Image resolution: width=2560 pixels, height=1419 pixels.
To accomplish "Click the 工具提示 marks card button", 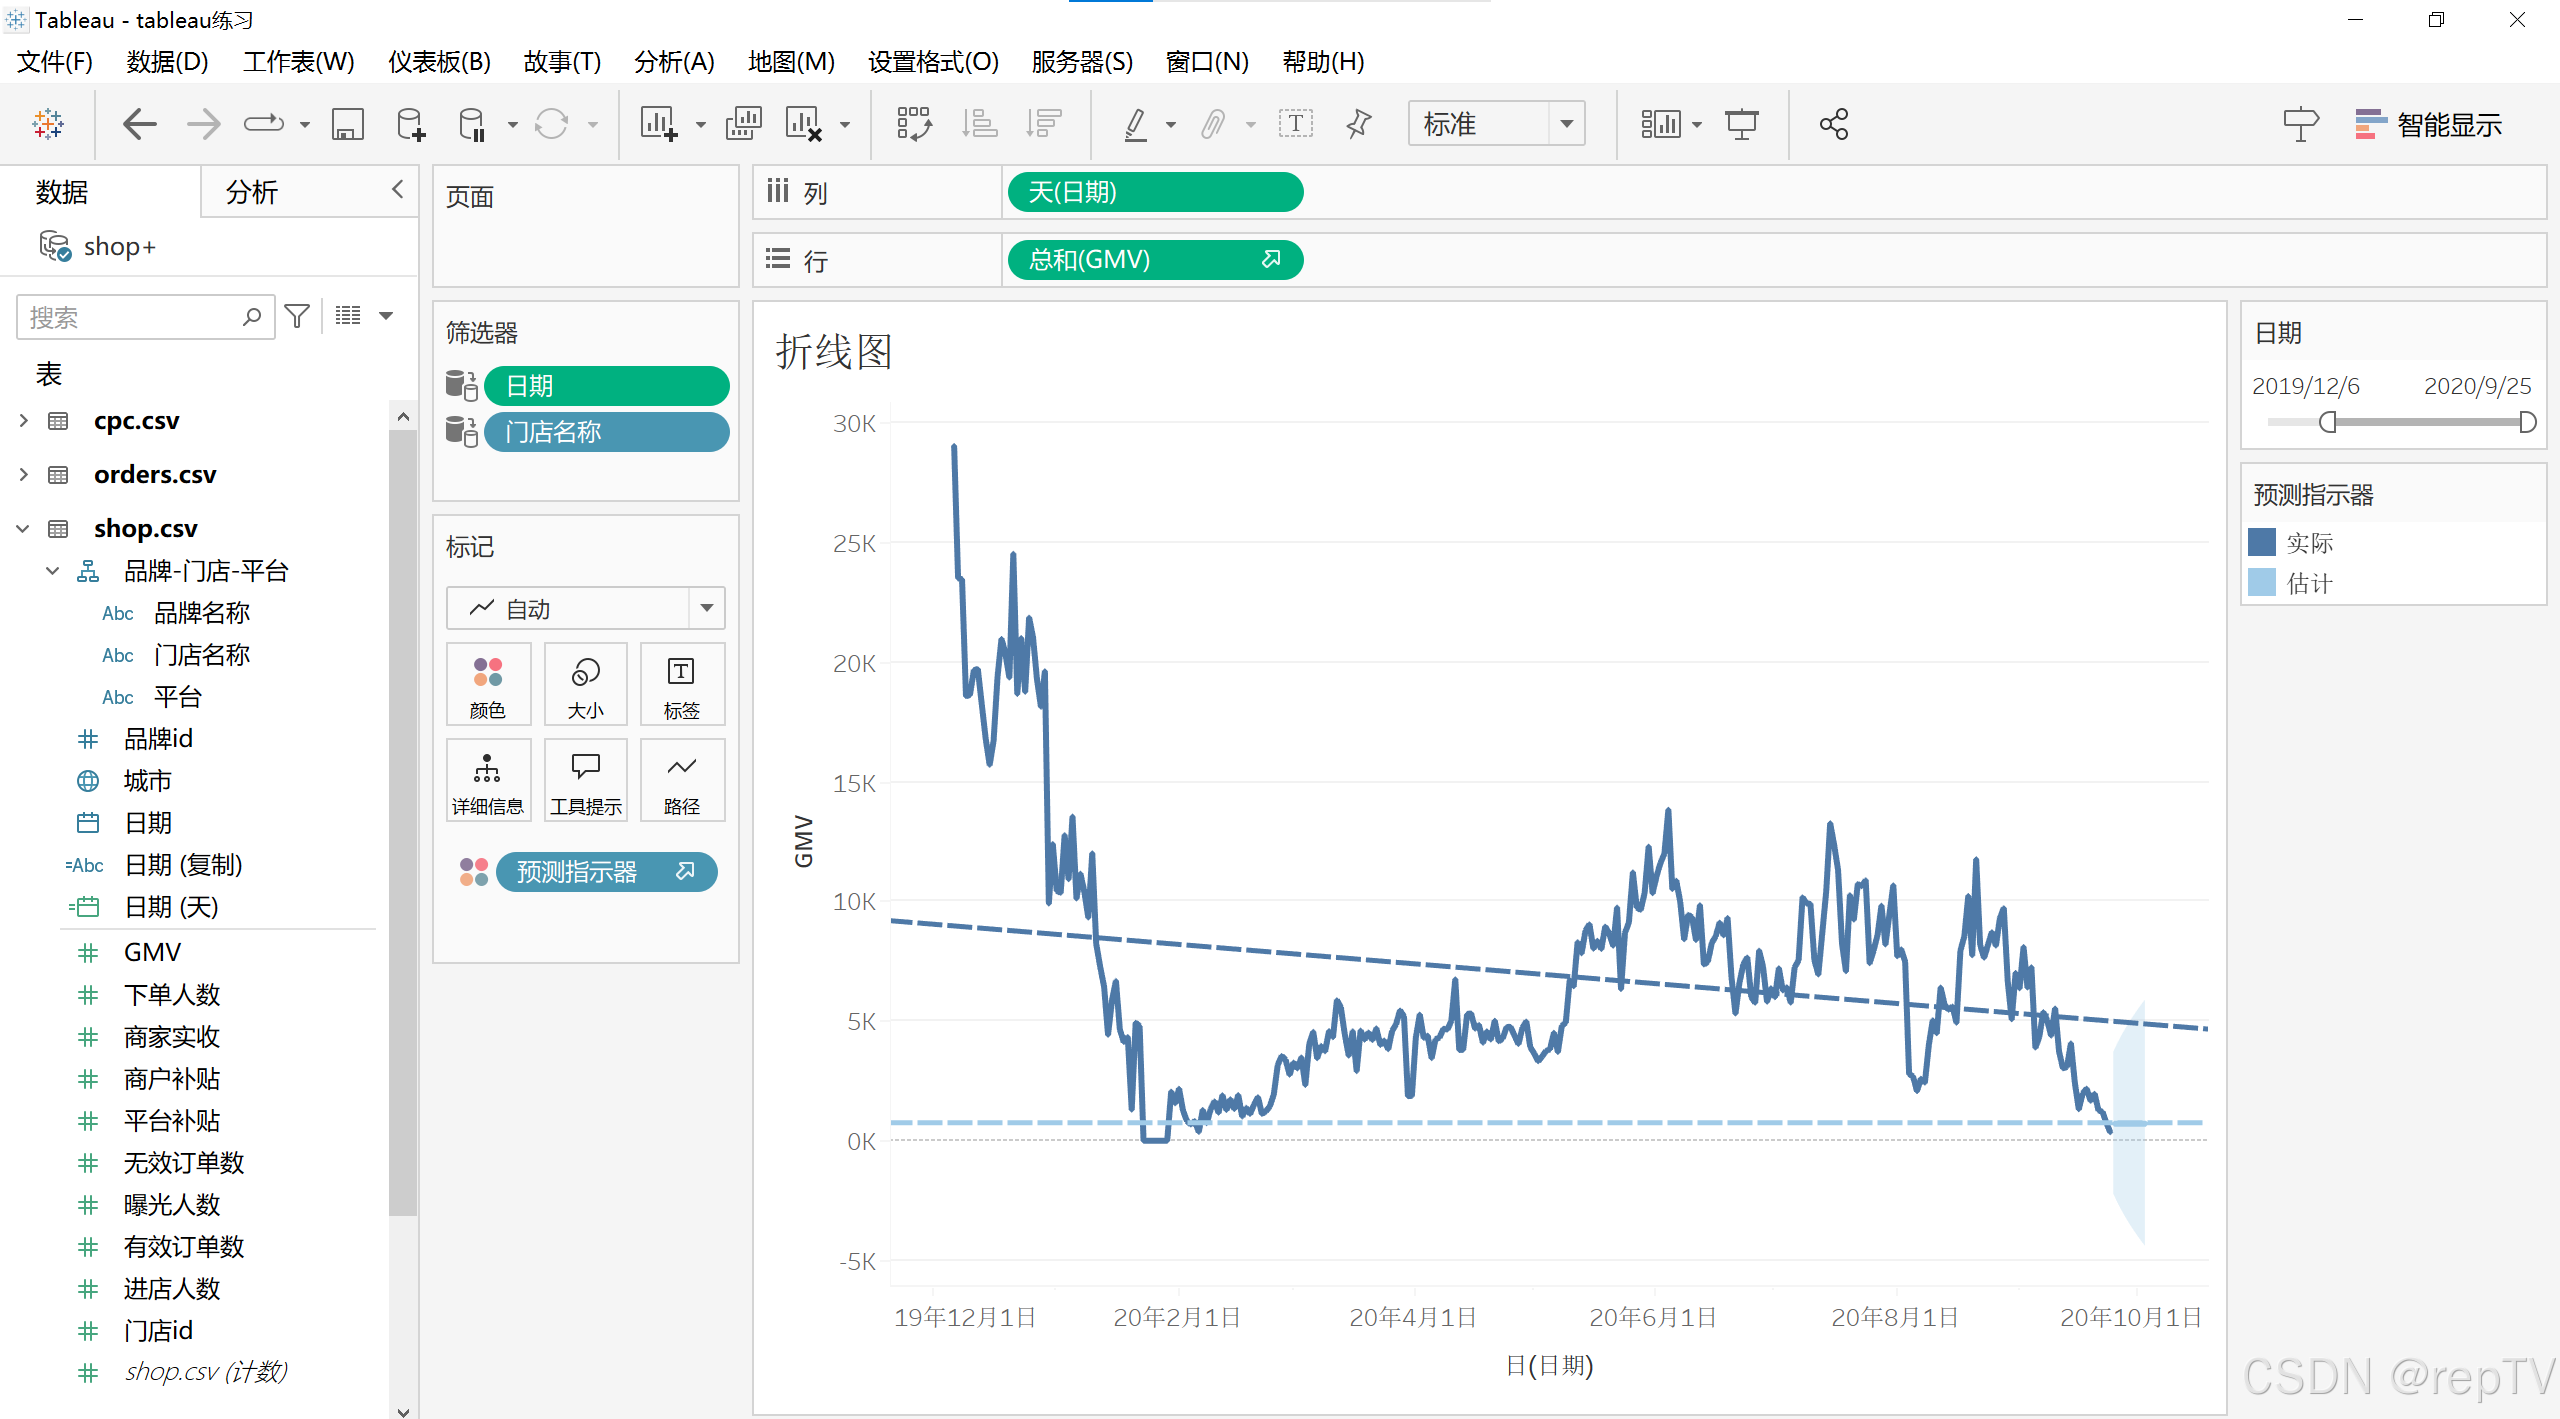I will pos(585,781).
